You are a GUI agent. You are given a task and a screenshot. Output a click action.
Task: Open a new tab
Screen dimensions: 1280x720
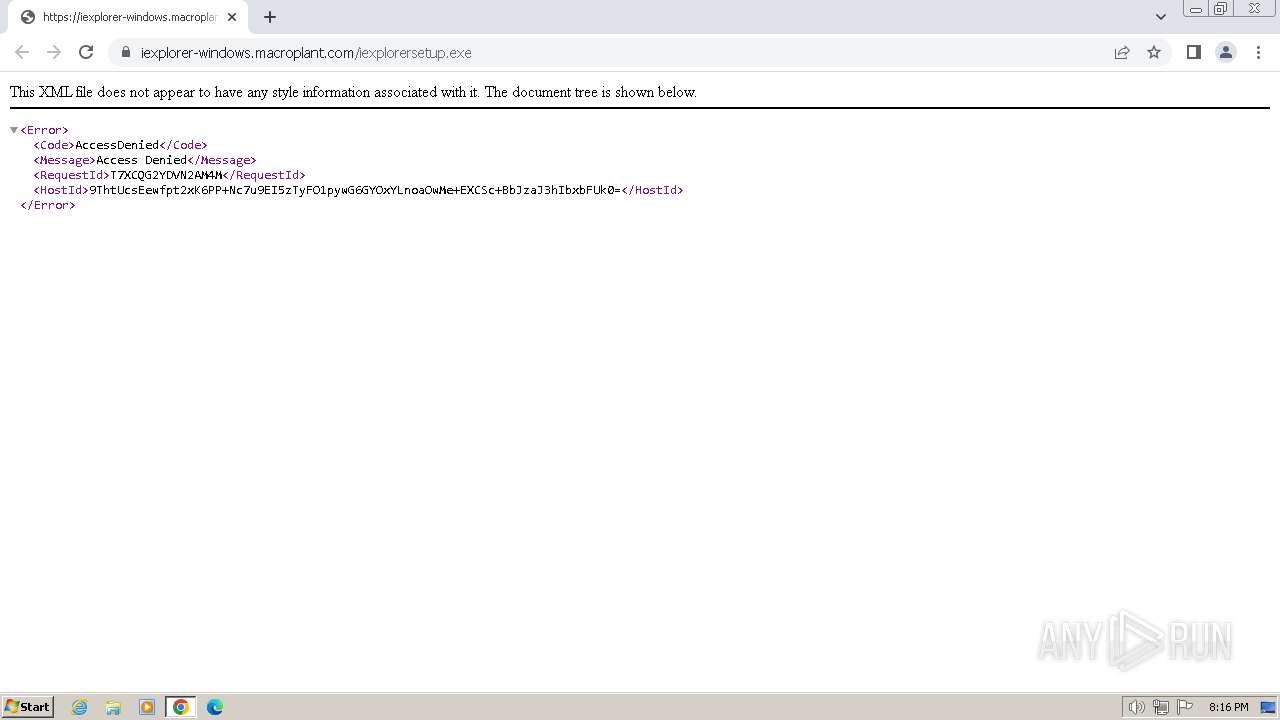click(x=270, y=17)
